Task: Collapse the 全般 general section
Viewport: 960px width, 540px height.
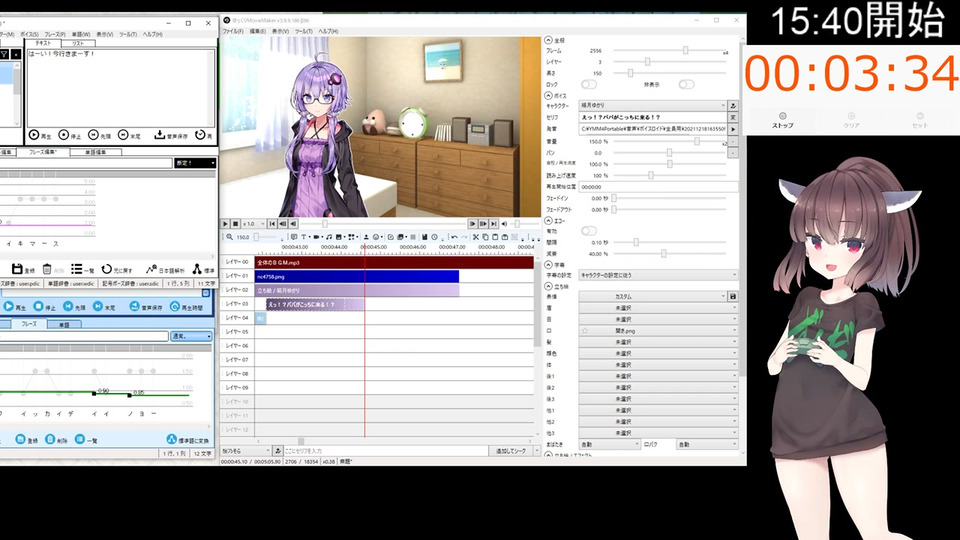Action: coord(548,40)
